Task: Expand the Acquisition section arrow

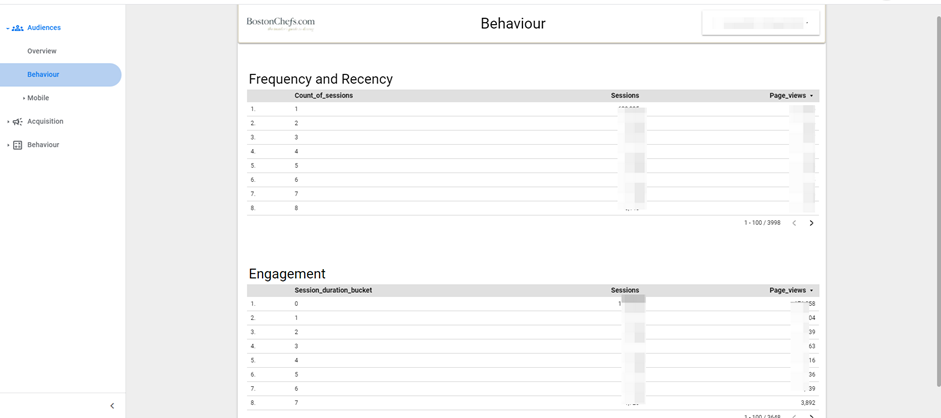Action: [x=8, y=122]
